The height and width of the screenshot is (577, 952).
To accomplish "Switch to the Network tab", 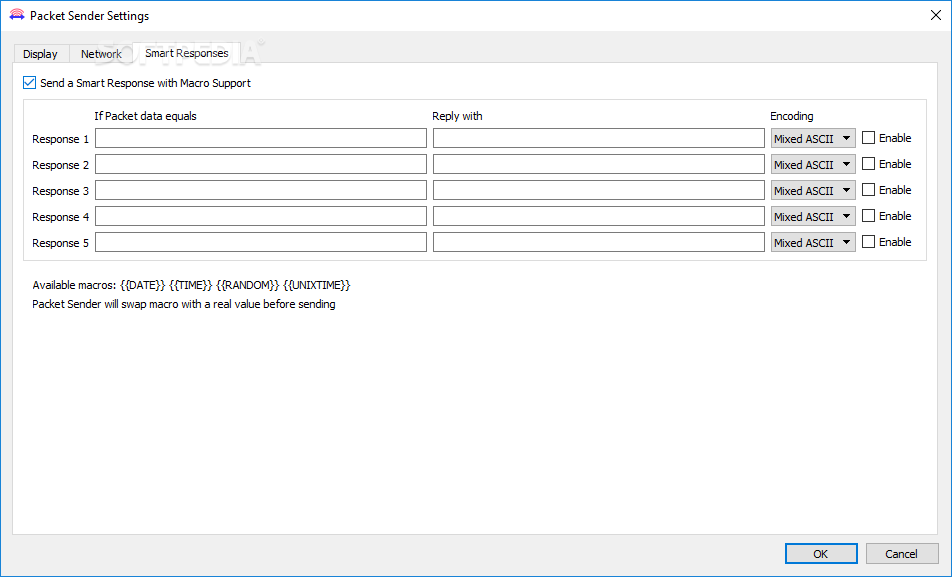I will [101, 54].
